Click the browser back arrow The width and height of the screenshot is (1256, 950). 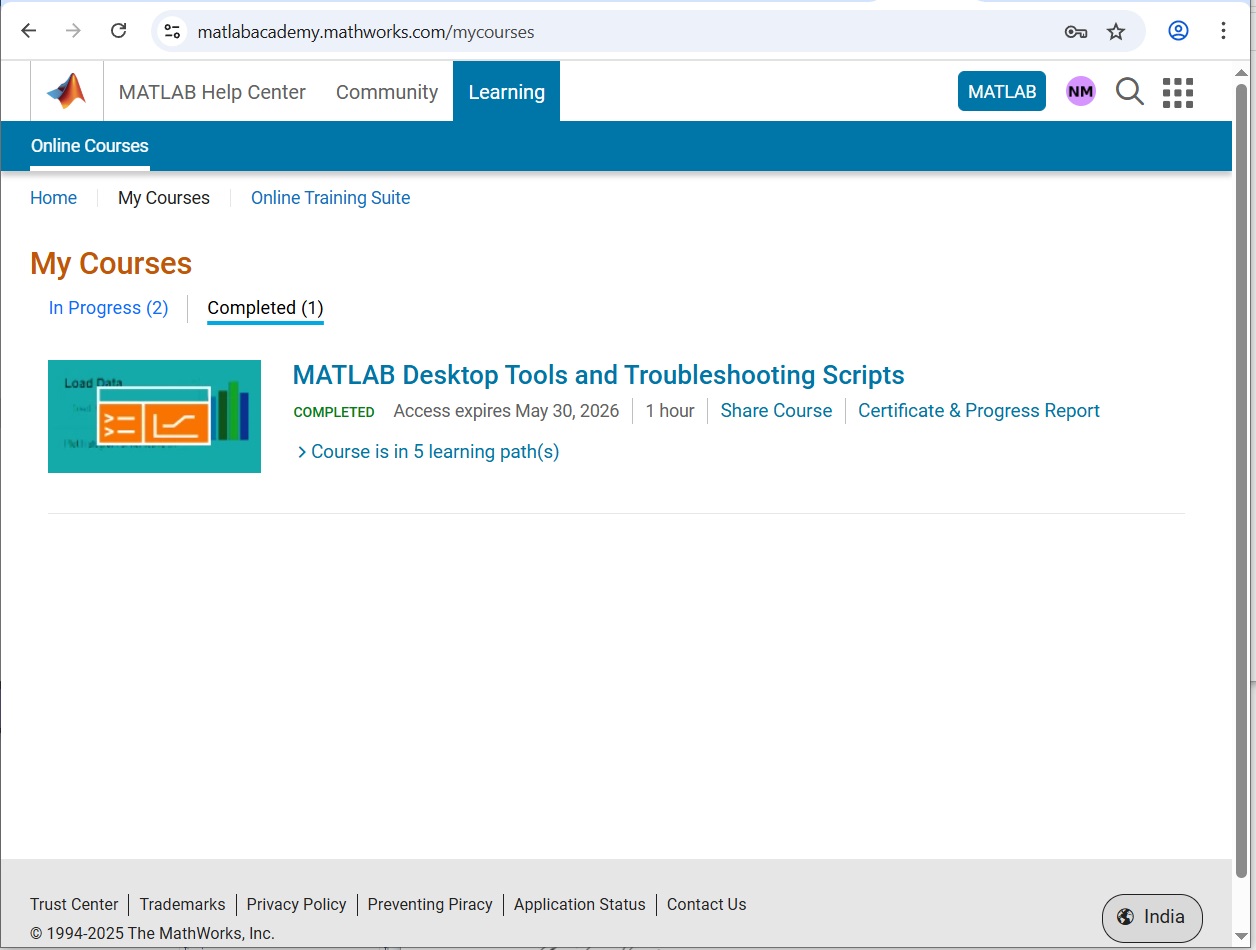pyautogui.click(x=29, y=31)
